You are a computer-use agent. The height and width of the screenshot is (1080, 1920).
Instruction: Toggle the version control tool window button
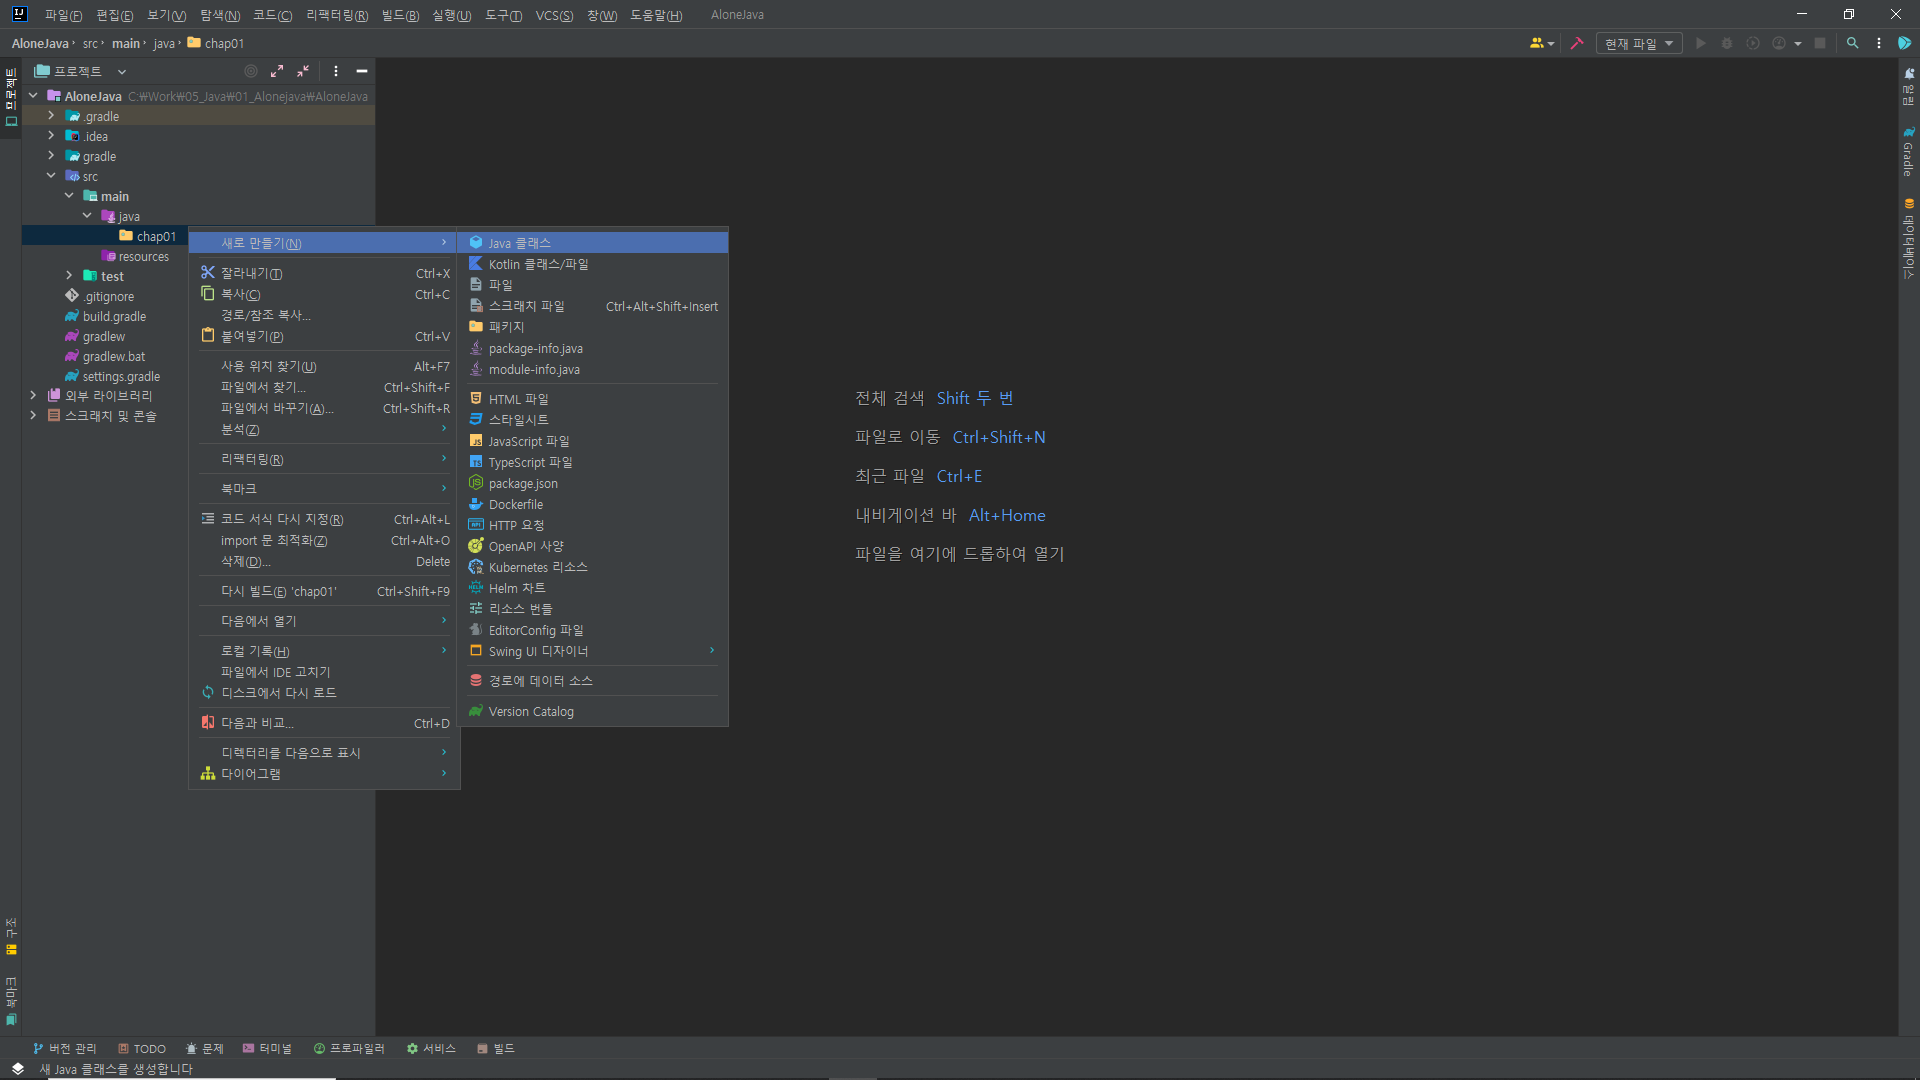coord(65,1048)
